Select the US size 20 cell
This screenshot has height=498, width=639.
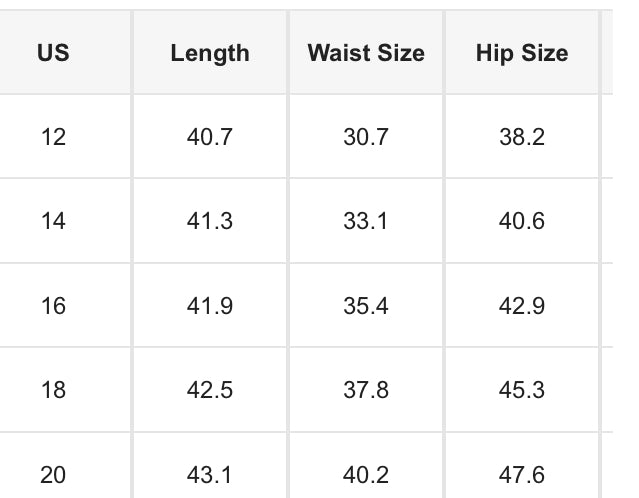coord(53,473)
